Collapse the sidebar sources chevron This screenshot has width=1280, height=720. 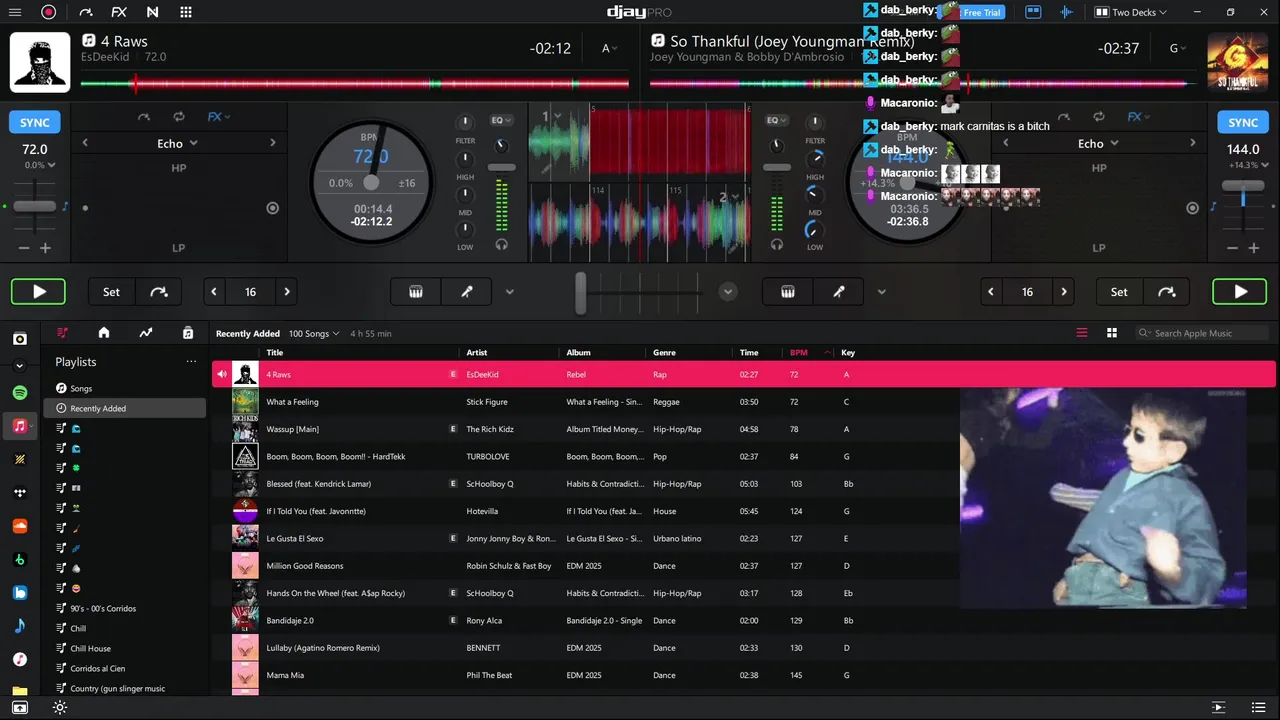click(x=20, y=366)
